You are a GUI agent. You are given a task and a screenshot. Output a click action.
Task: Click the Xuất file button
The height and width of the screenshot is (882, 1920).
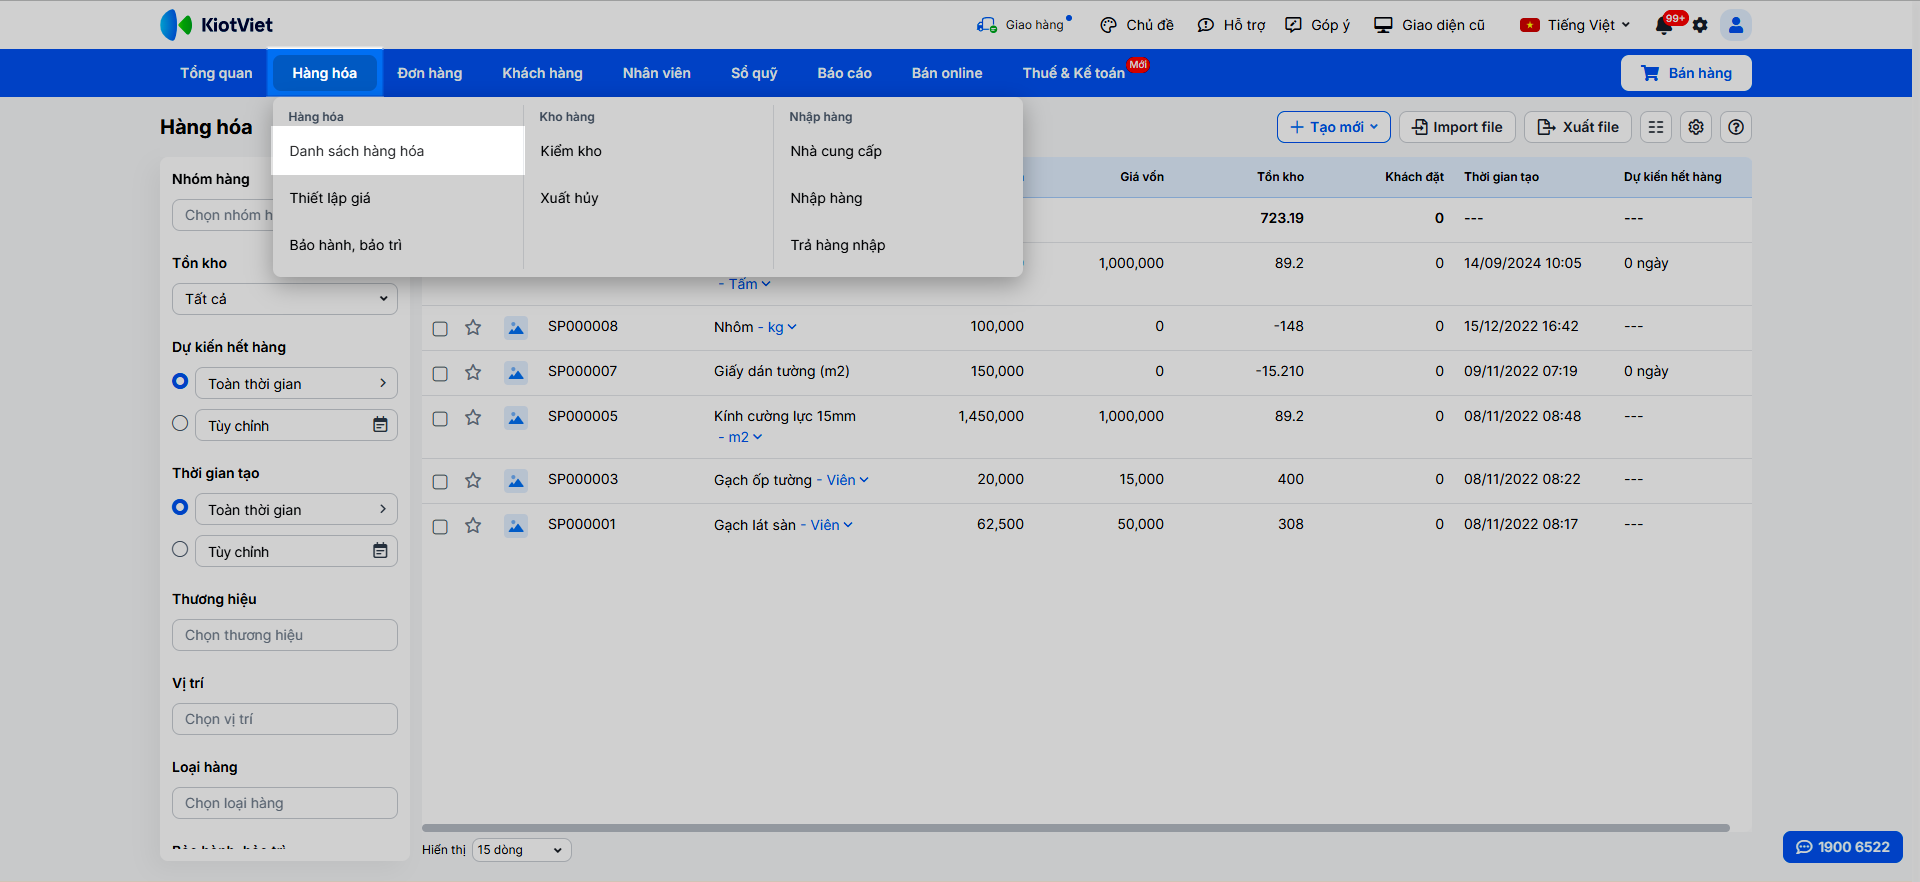pos(1578,127)
